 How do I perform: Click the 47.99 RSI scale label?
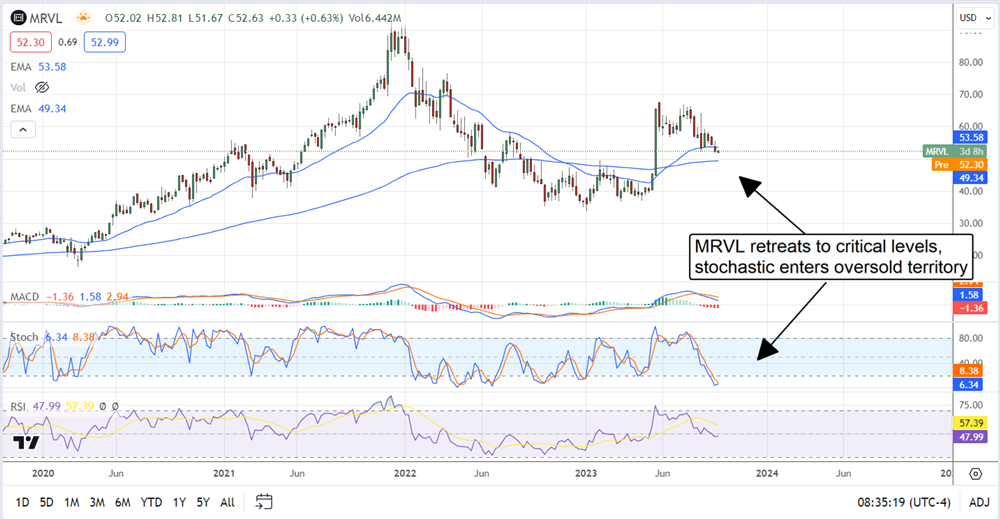pos(970,437)
